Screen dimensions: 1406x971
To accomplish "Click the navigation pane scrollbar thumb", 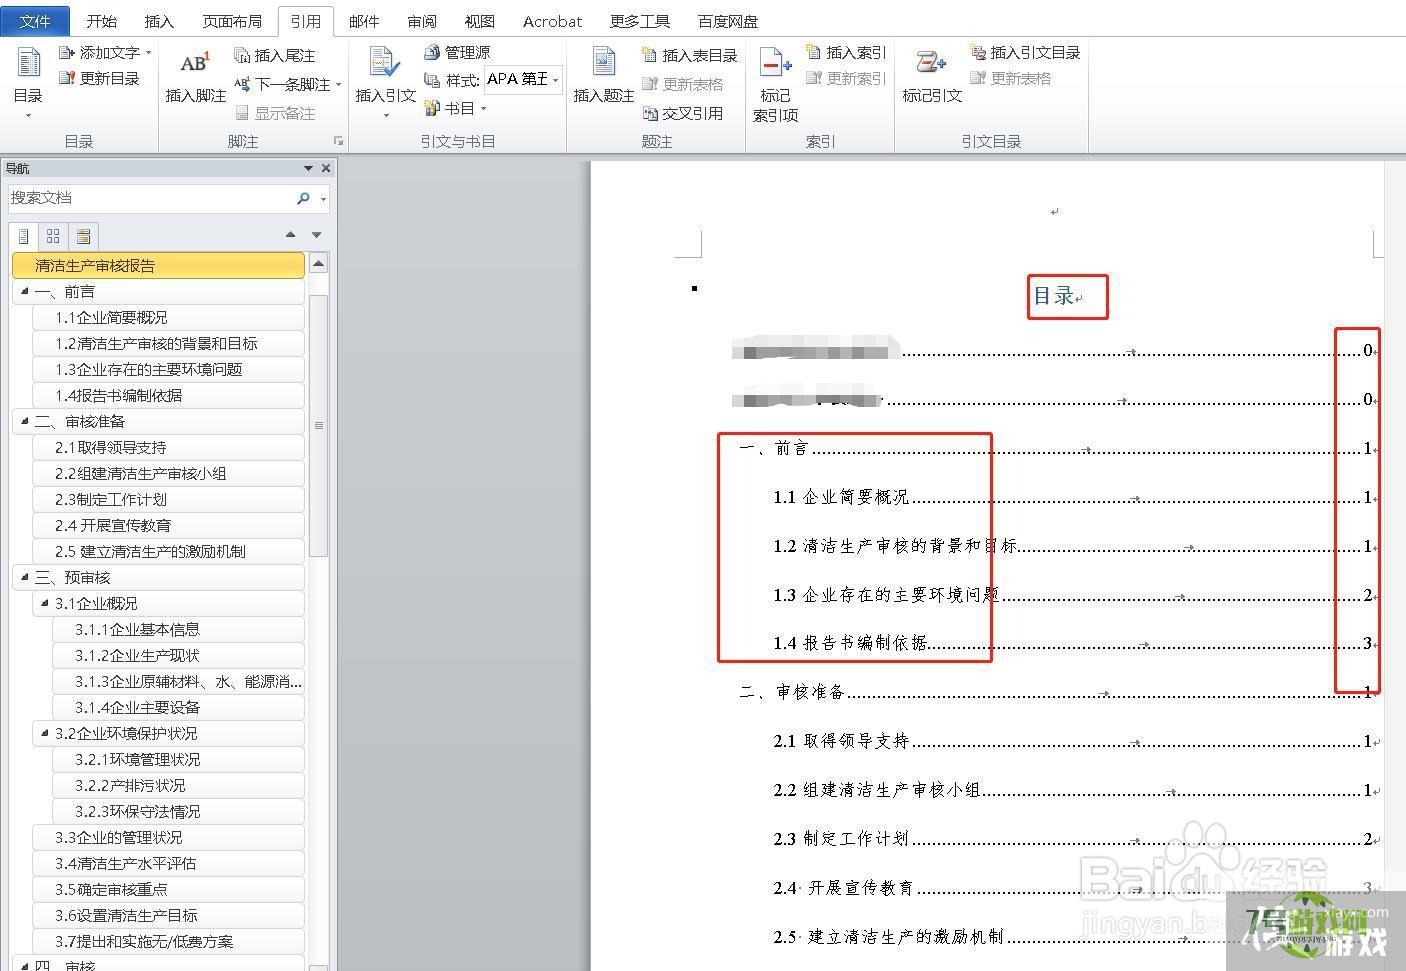I will pyautogui.click(x=319, y=425).
